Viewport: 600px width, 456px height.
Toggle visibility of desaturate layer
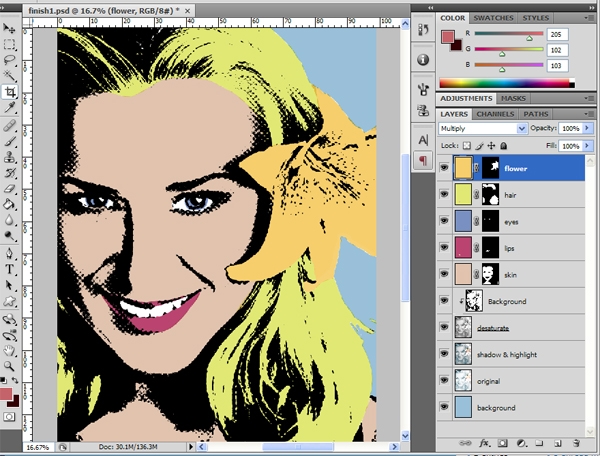(x=444, y=327)
